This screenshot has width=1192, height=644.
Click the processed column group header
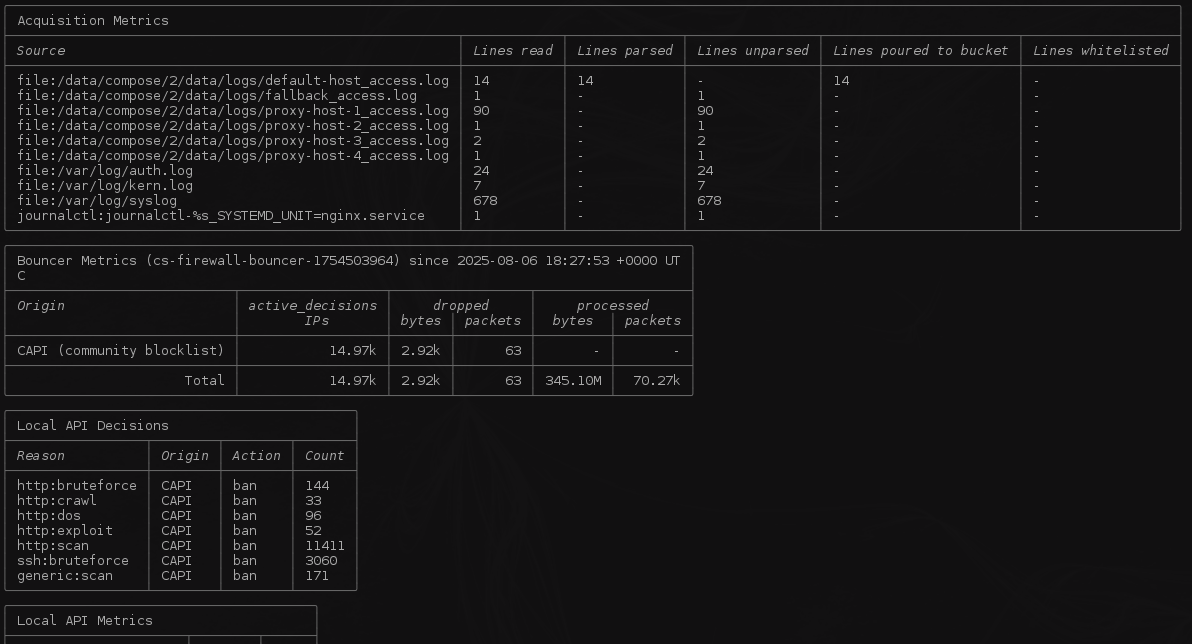[613, 306]
